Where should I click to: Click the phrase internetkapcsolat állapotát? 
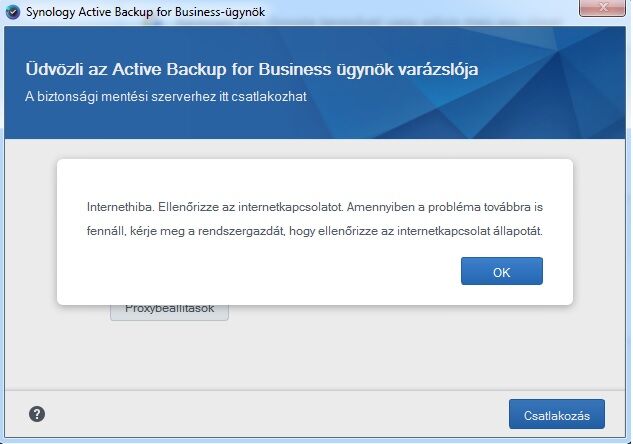tap(470, 231)
